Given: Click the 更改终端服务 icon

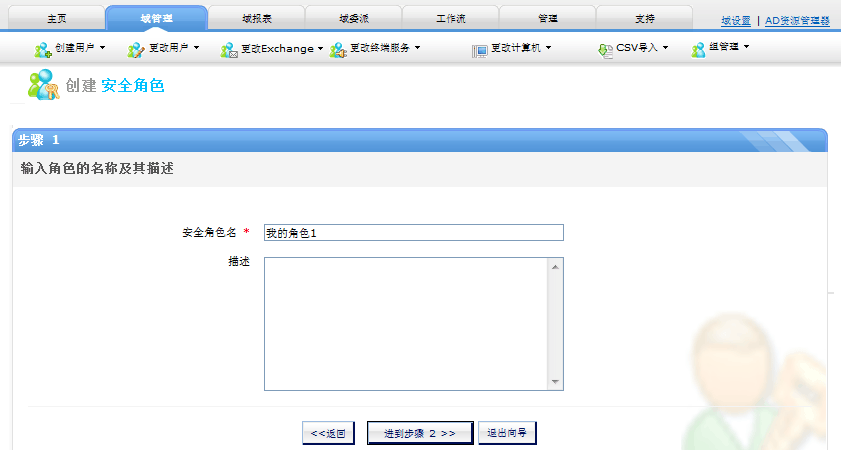Looking at the screenshot, I should tap(337, 49).
